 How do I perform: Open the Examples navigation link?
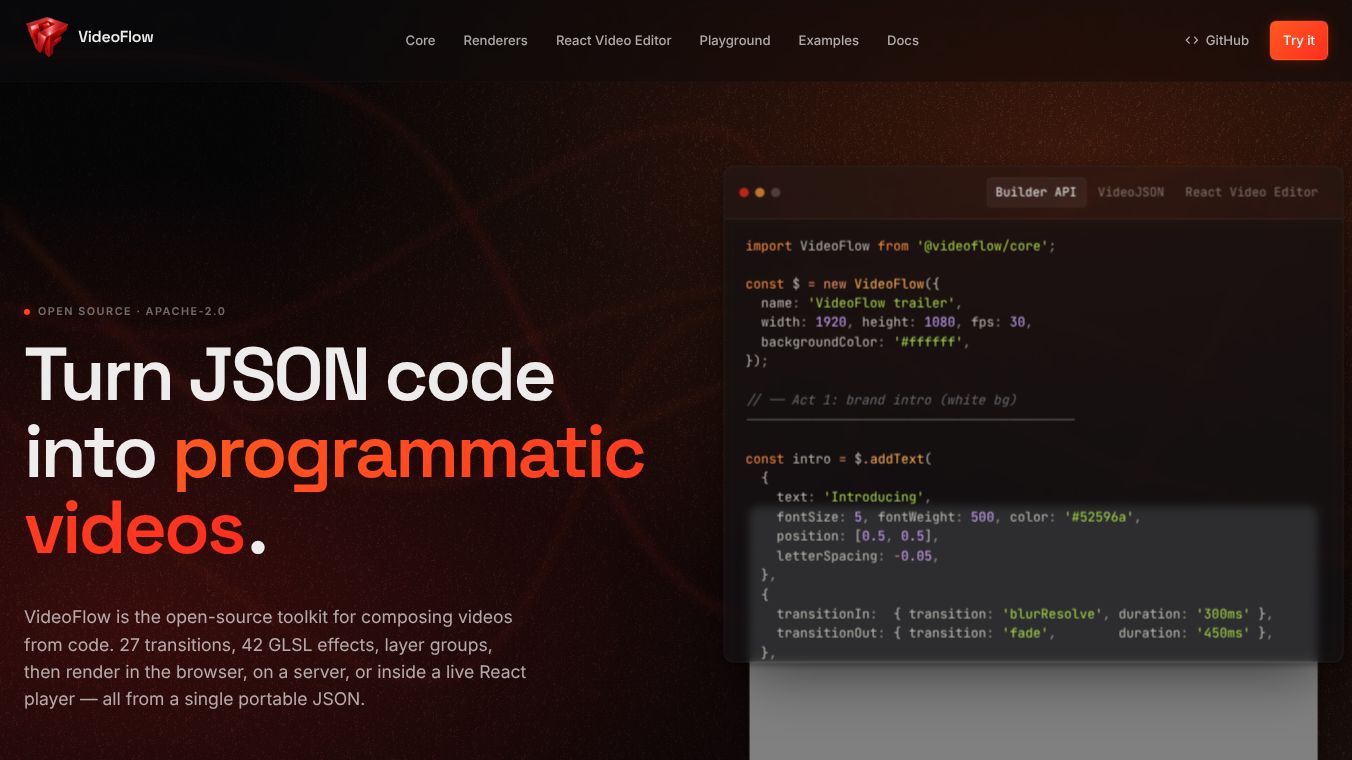pyautogui.click(x=828, y=41)
